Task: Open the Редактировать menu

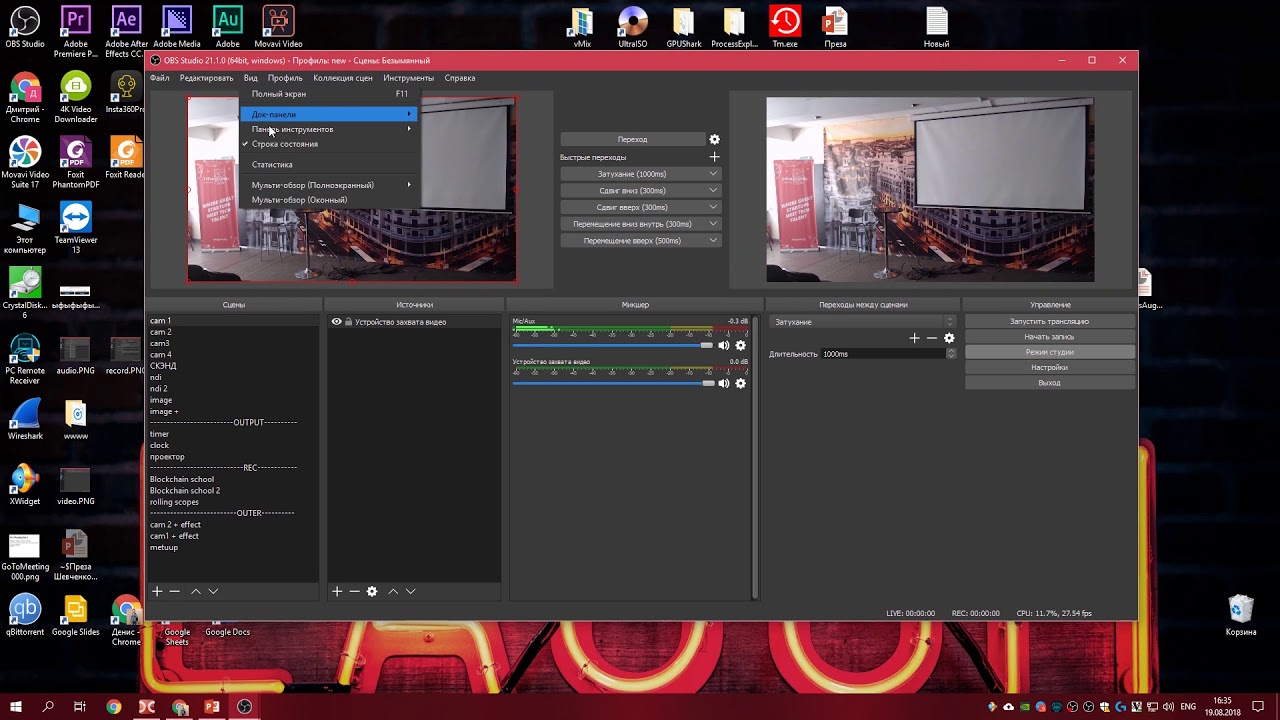Action: [206, 78]
